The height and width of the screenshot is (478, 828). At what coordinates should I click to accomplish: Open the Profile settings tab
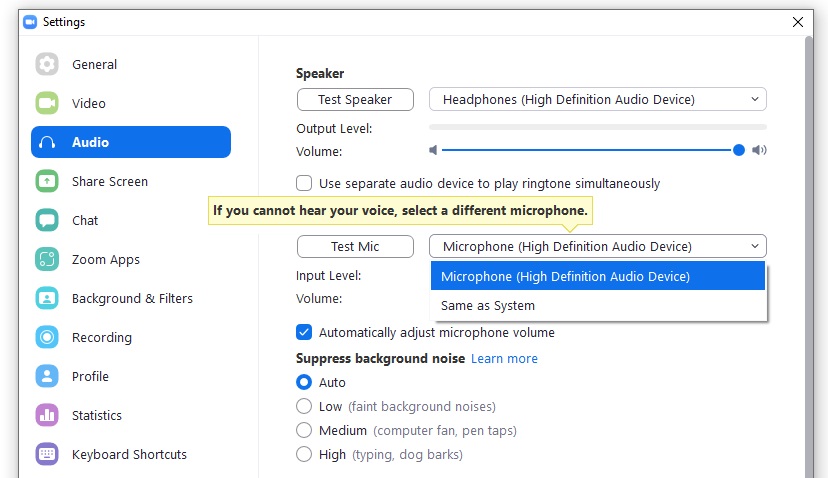[x=90, y=377]
